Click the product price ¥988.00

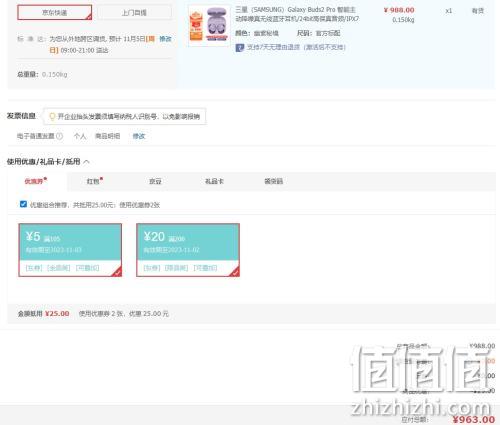click(x=399, y=10)
